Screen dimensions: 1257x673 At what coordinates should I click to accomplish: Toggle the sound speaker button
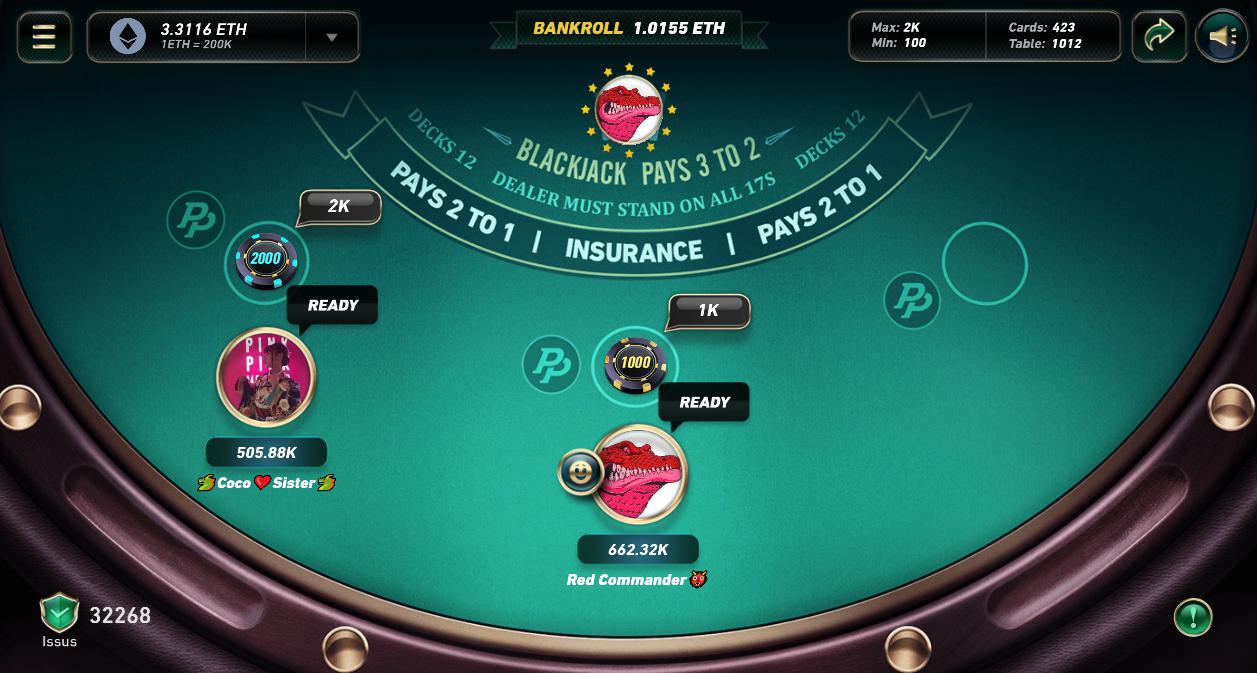pos(1221,37)
